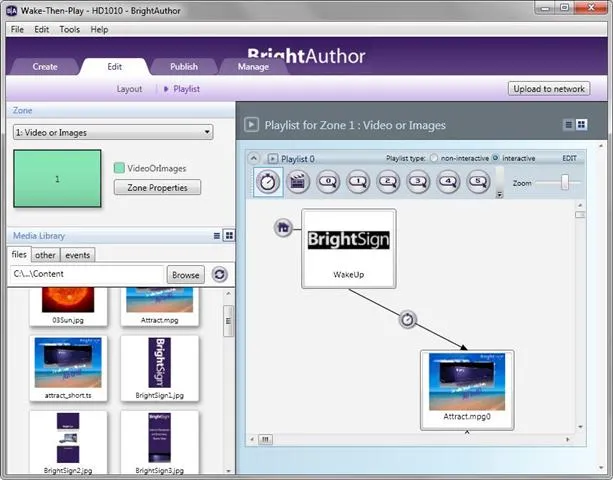The height and width of the screenshot is (480, 613).
Task: Collapse Playlist 0 with the up chevron
Action: (x=254, y=158)
